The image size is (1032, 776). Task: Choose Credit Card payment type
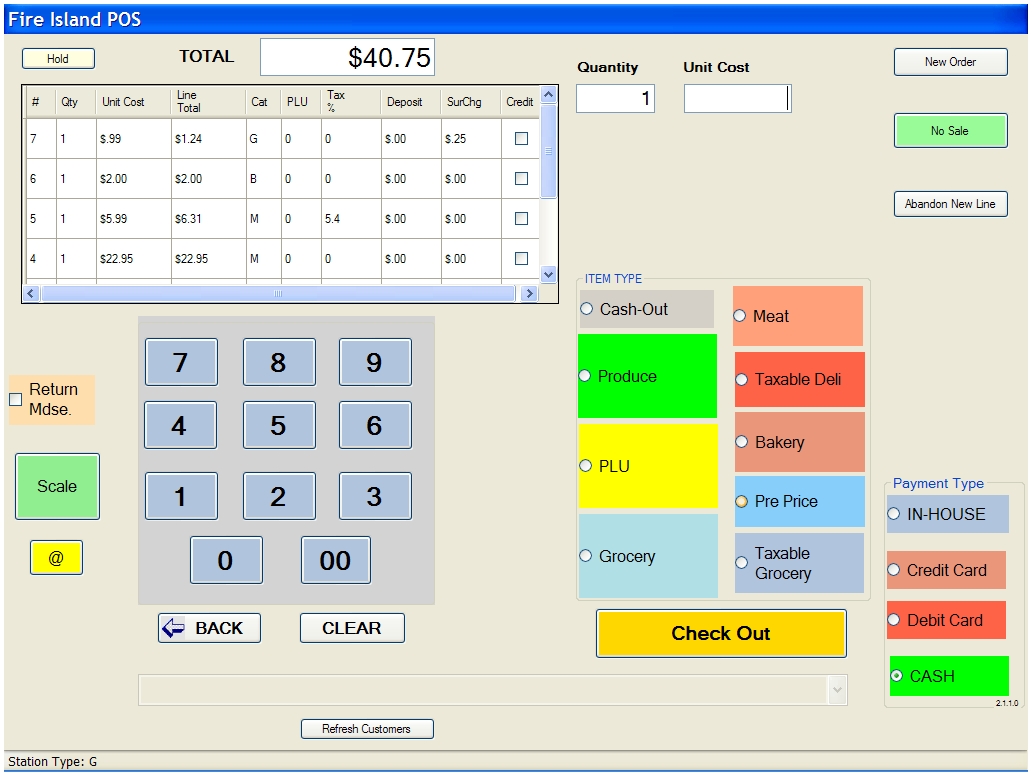(895, 570)
